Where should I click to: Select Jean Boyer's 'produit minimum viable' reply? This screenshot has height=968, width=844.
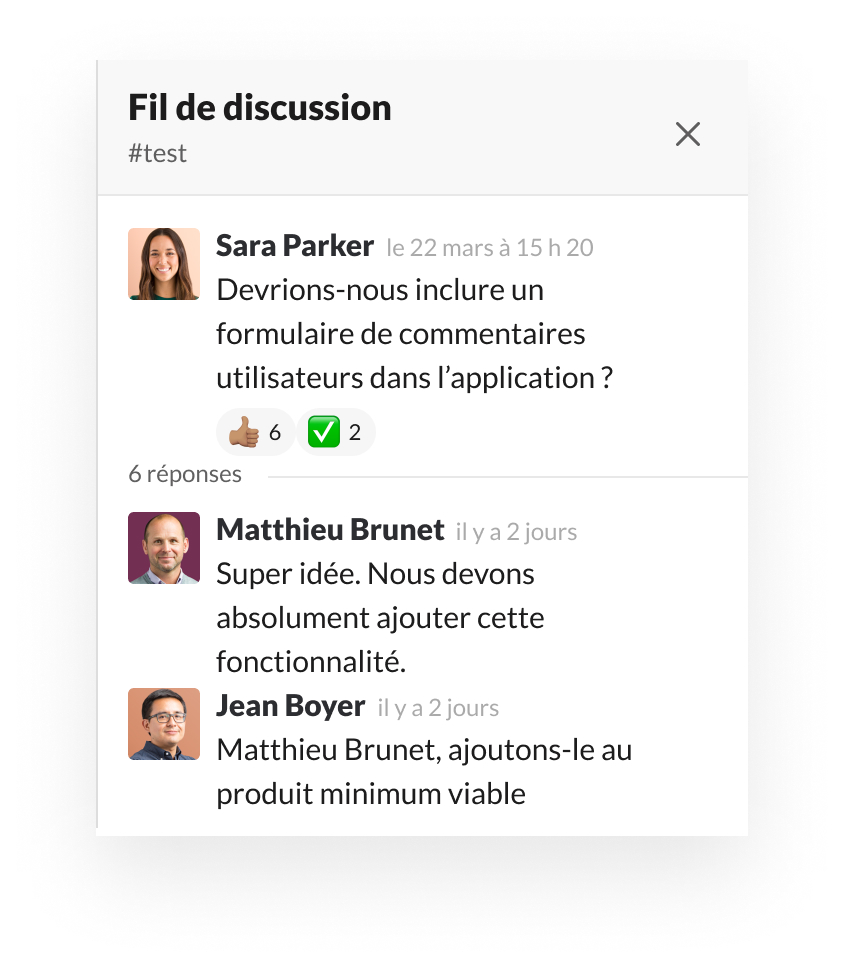(424, 772)
